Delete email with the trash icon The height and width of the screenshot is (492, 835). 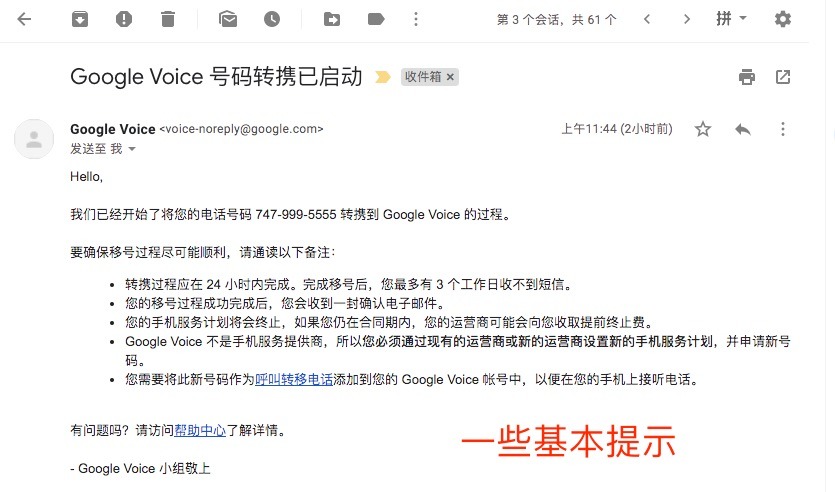pyautogui.click(x=168, y=20)
